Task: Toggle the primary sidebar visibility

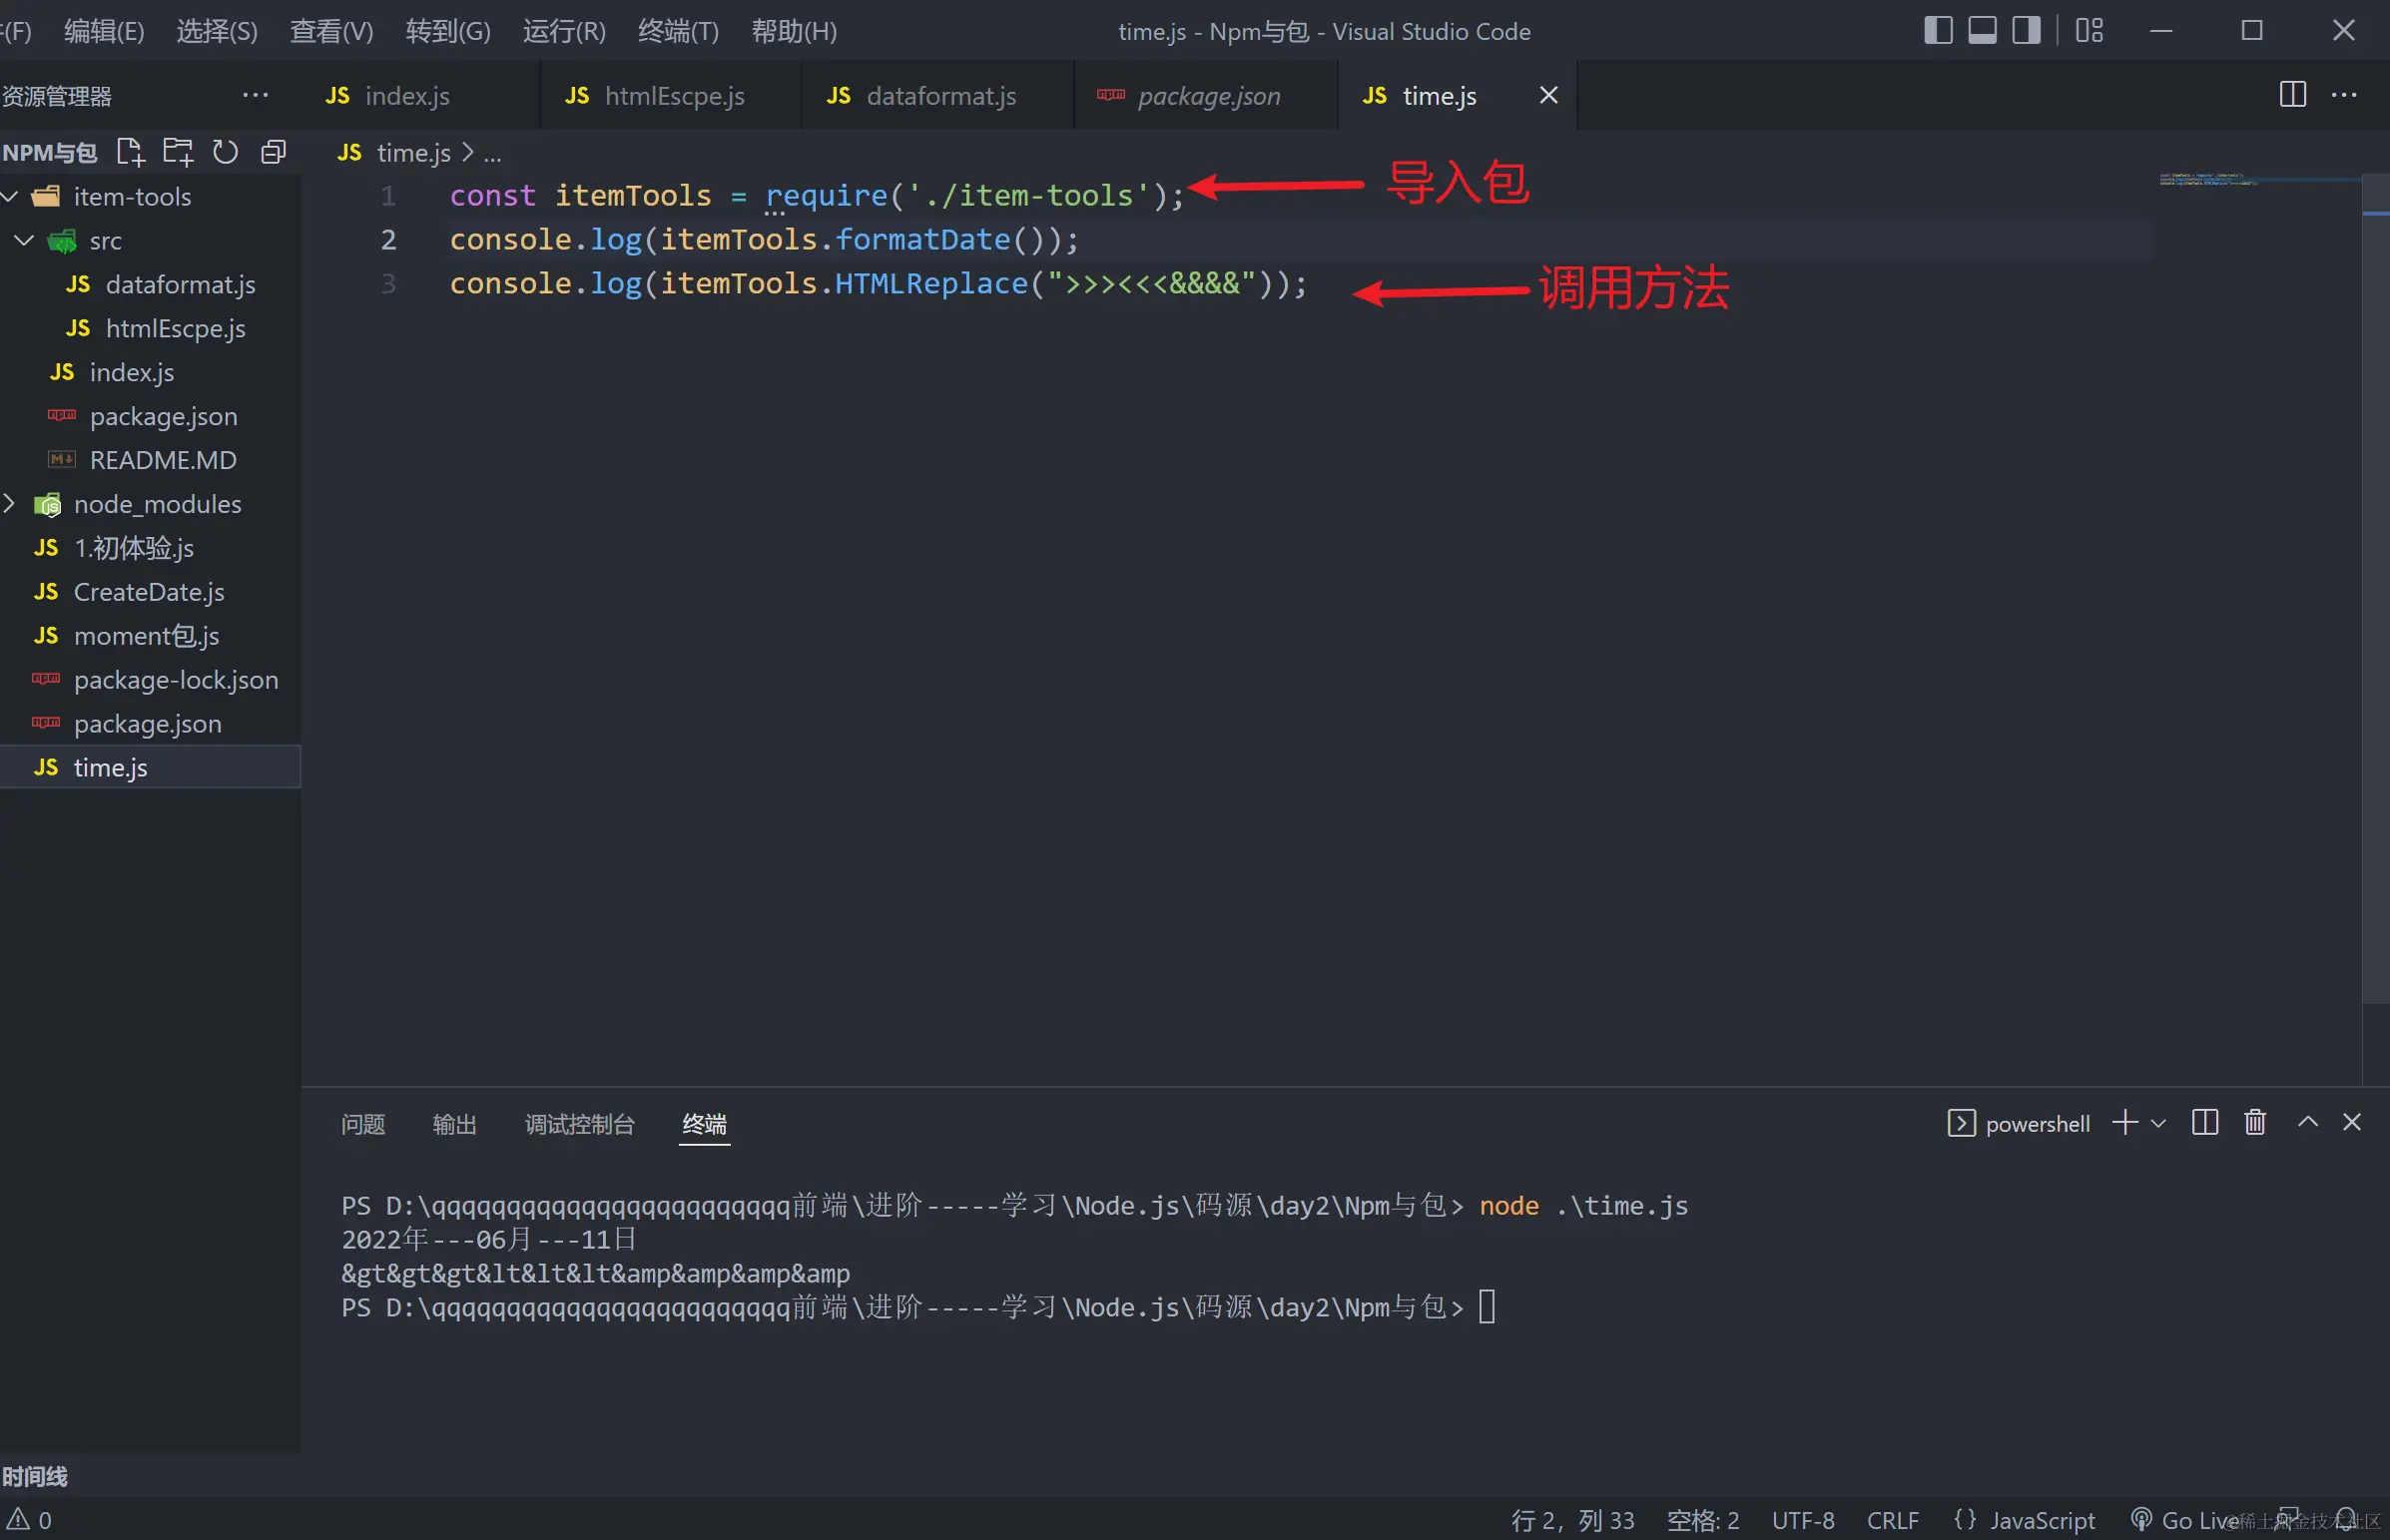Action: (1938, 31)
